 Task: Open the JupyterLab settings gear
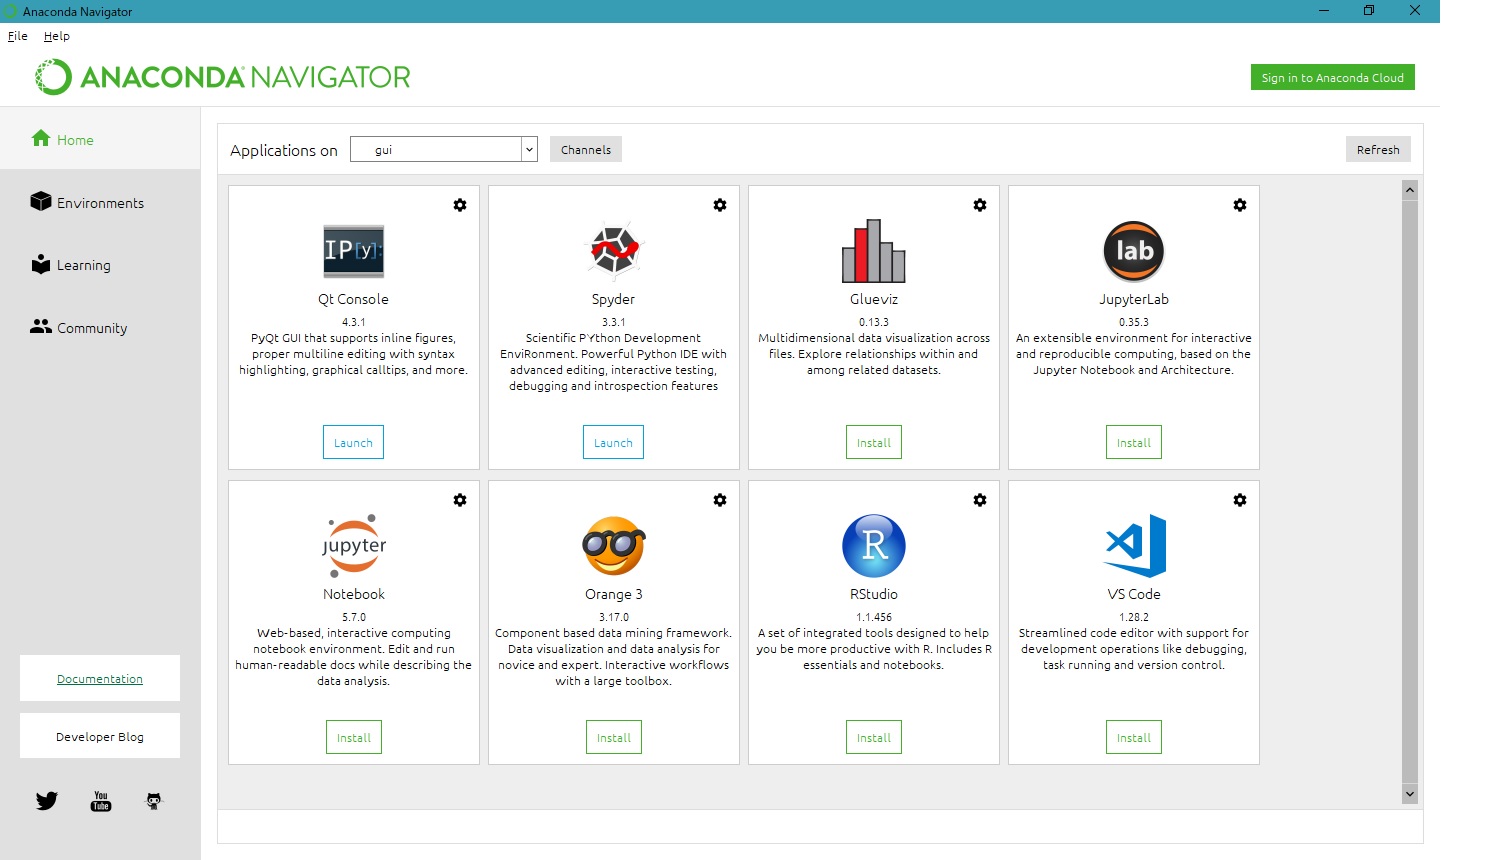[x=1240, y=205]
